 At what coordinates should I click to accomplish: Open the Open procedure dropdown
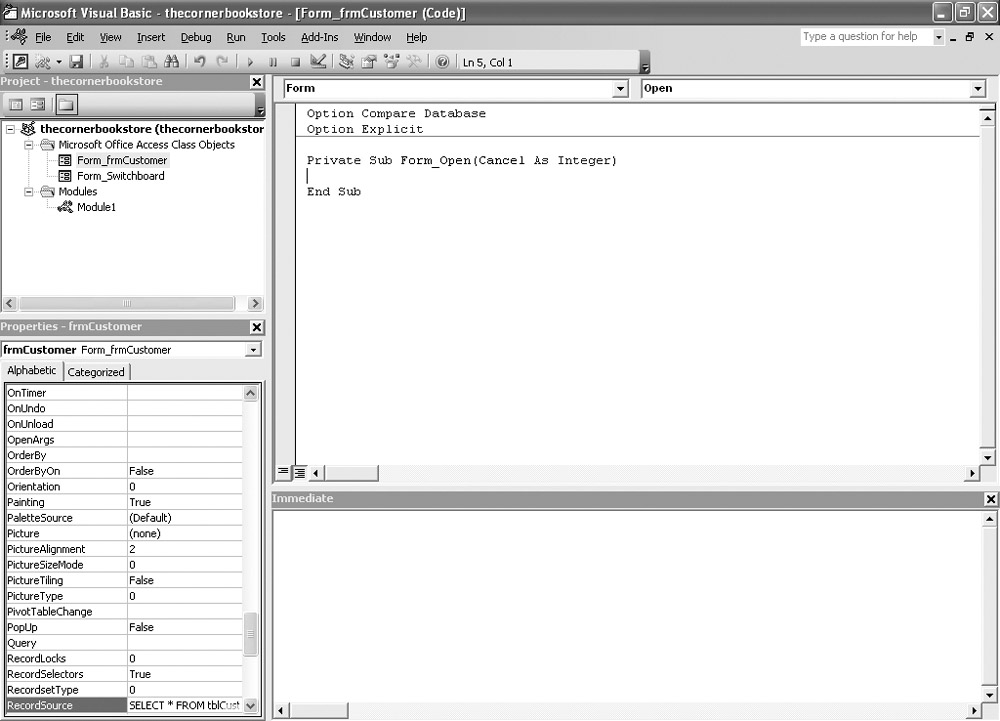[977, 89]
